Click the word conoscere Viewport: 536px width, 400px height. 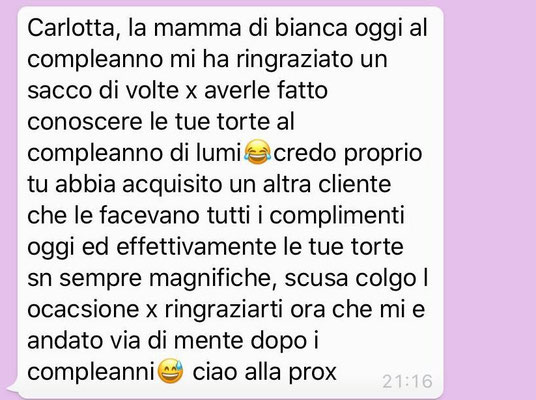click(x=85, y=122)
